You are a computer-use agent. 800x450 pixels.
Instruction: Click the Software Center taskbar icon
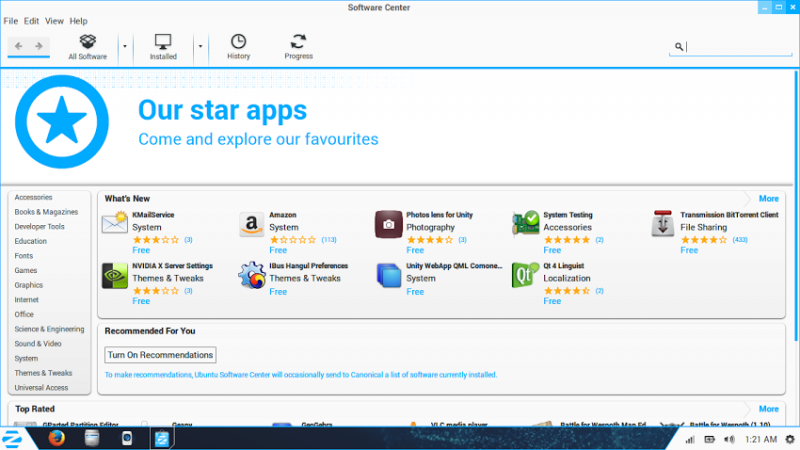(x=162, y=438)
